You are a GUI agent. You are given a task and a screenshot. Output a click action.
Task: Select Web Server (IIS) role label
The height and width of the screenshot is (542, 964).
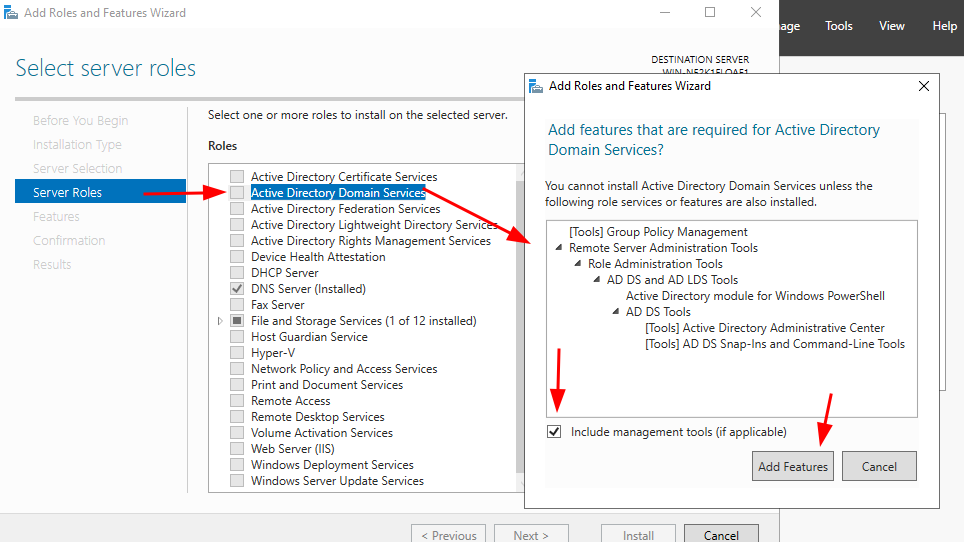[x=293, y=449]
